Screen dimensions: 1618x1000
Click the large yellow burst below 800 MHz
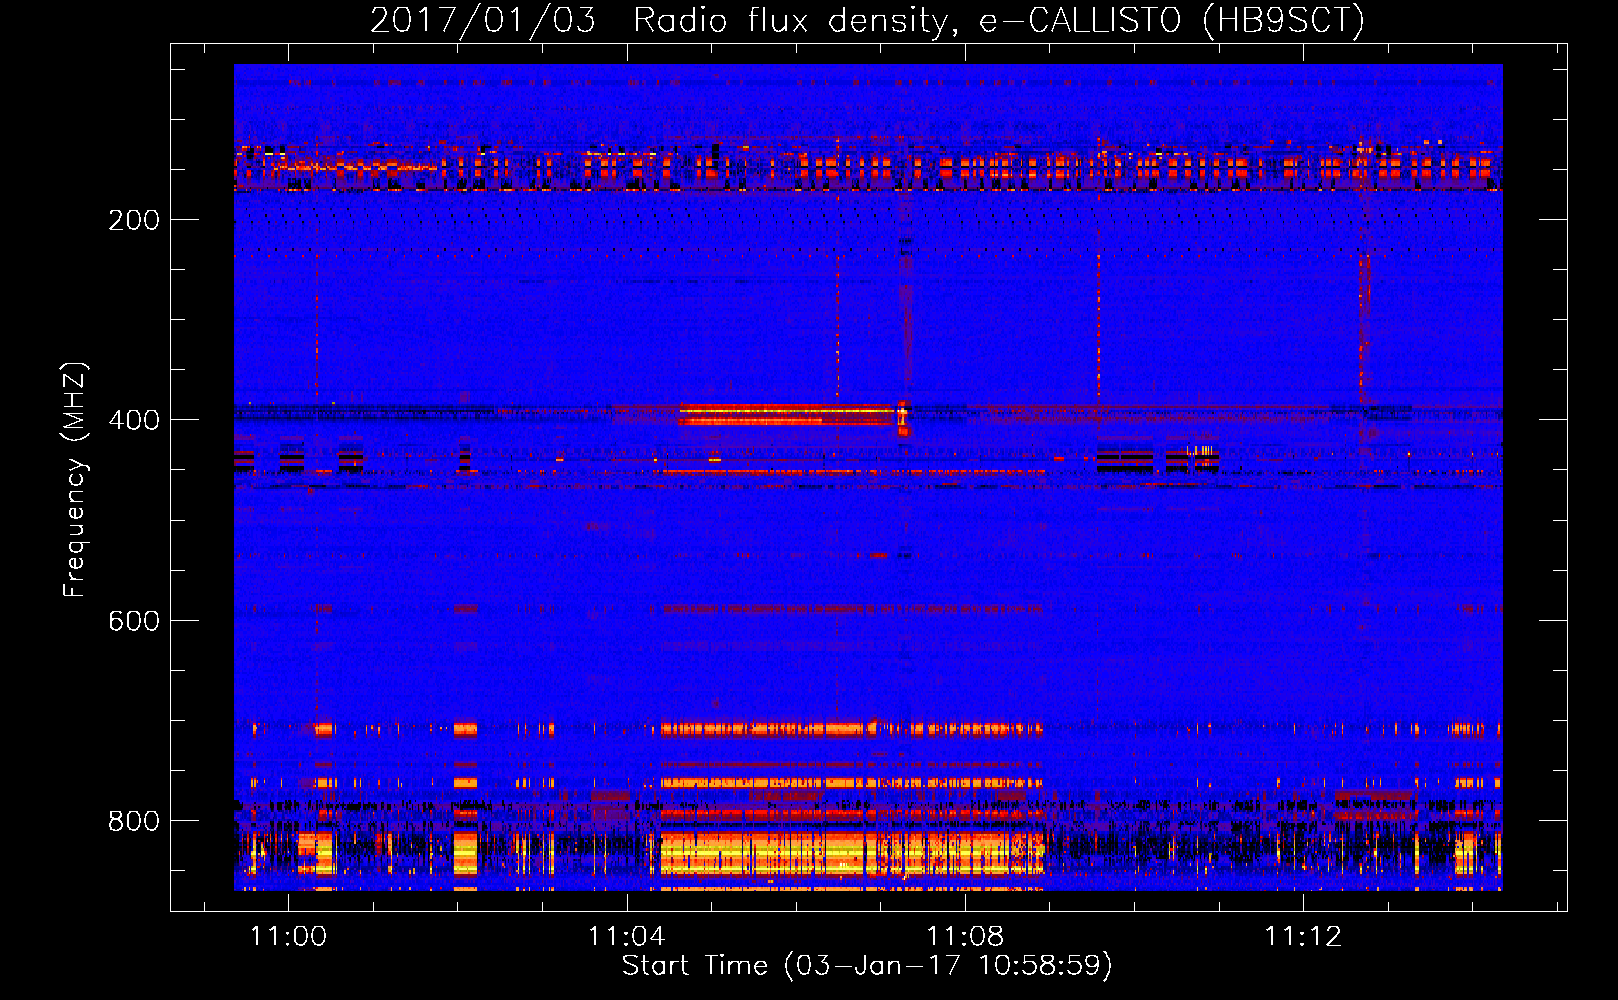click(x=852, y=855)
